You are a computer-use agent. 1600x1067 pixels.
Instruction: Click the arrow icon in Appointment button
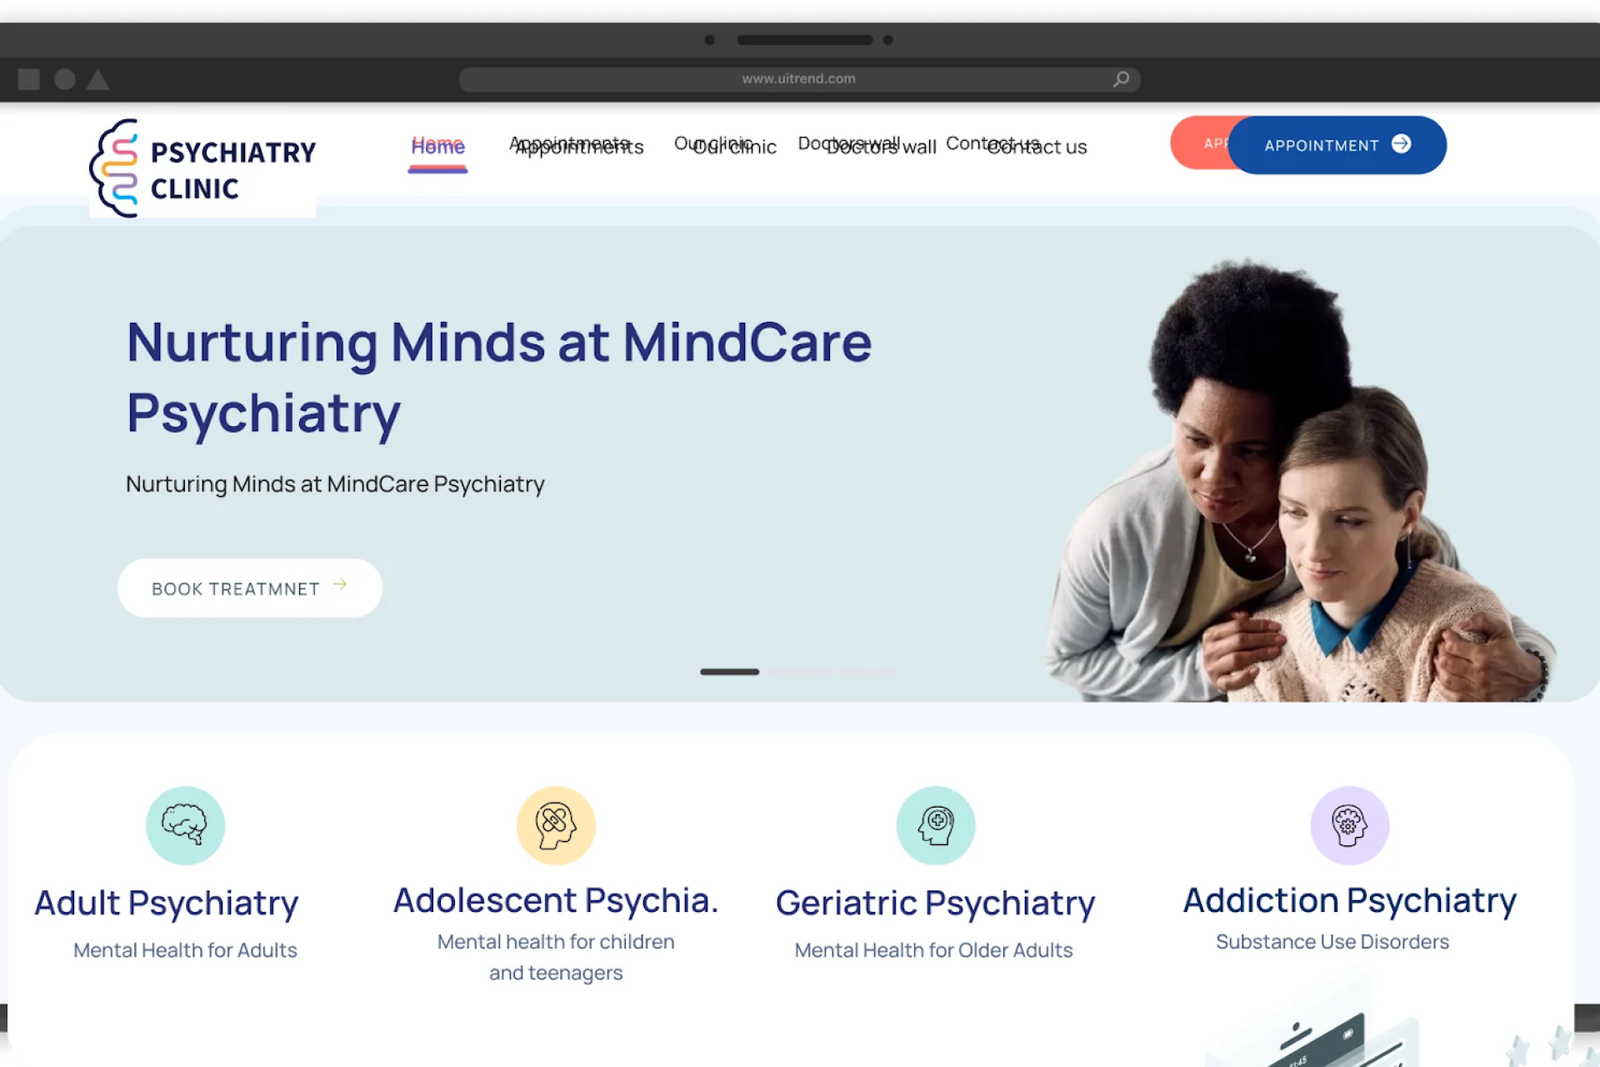[x=1402, y=144]
